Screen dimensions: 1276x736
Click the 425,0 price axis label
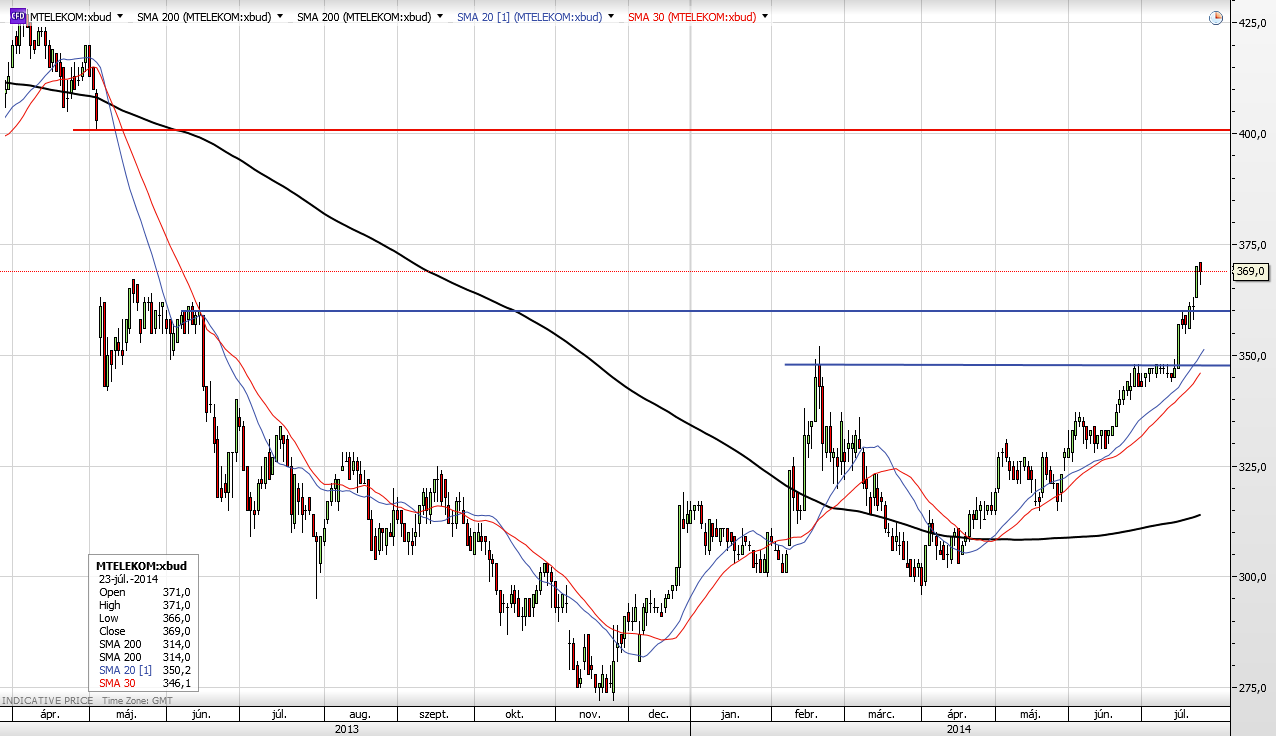[1253, 22]
